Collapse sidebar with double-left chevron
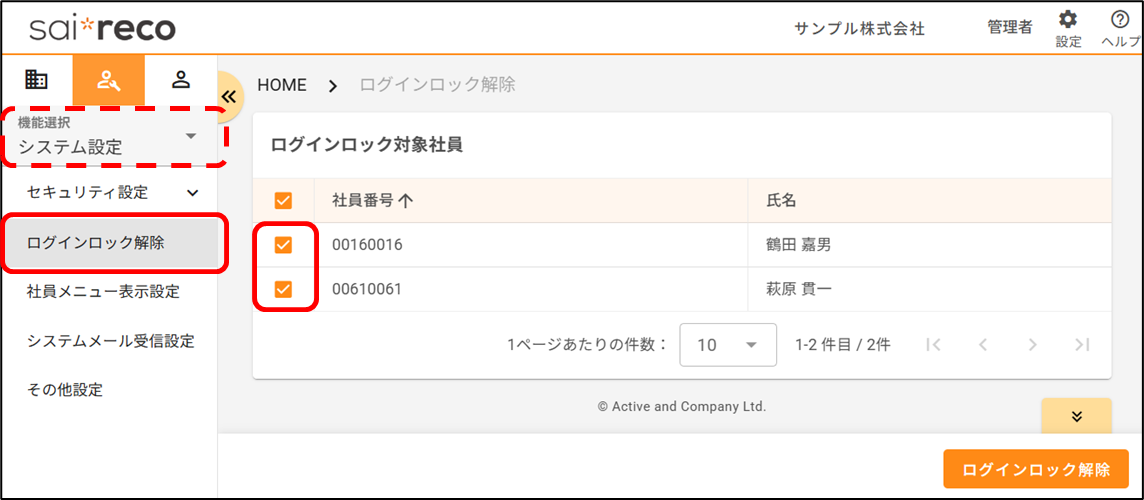This screenshot has height=500, width=1144. (x=228, y=97)
